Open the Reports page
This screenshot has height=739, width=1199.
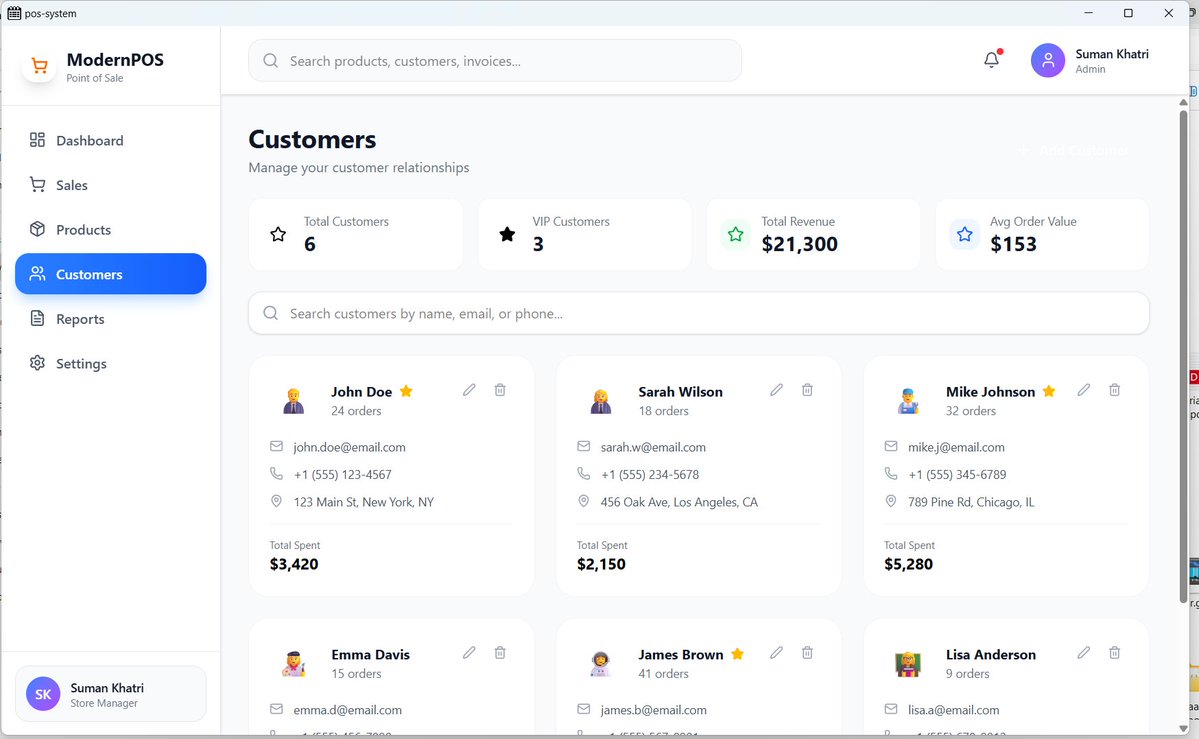point(111,318)
